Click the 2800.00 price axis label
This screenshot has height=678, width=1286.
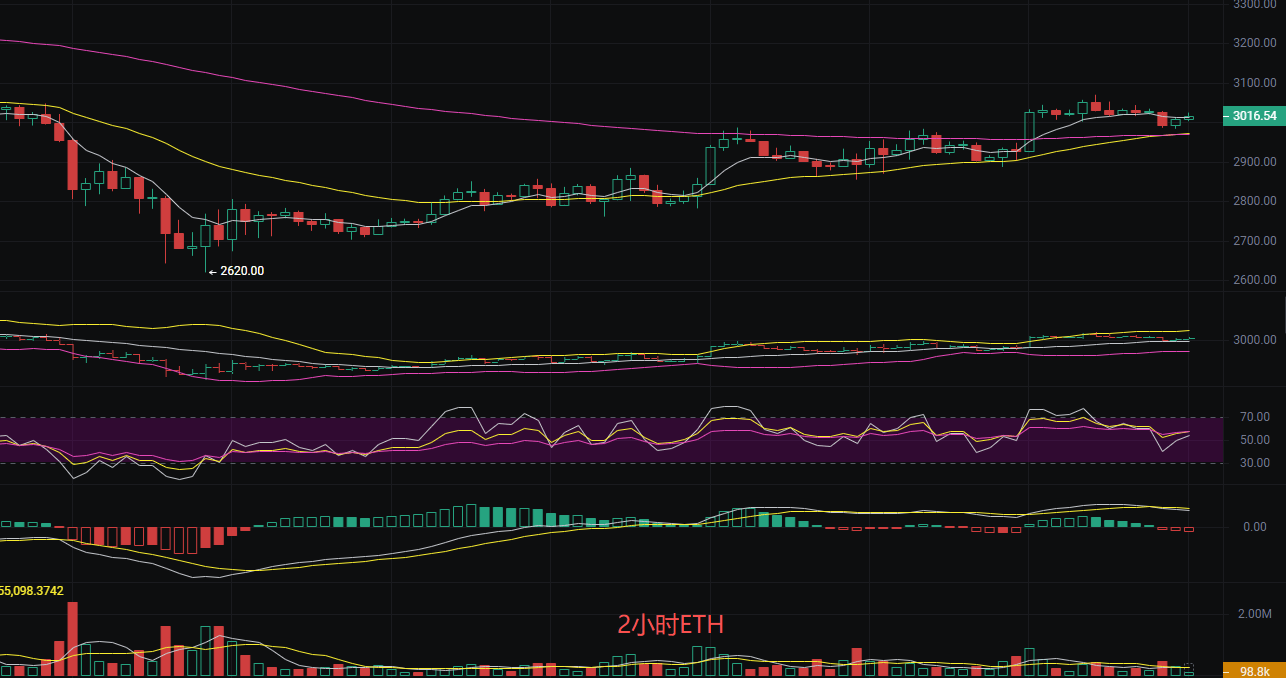click(1255, 201)
